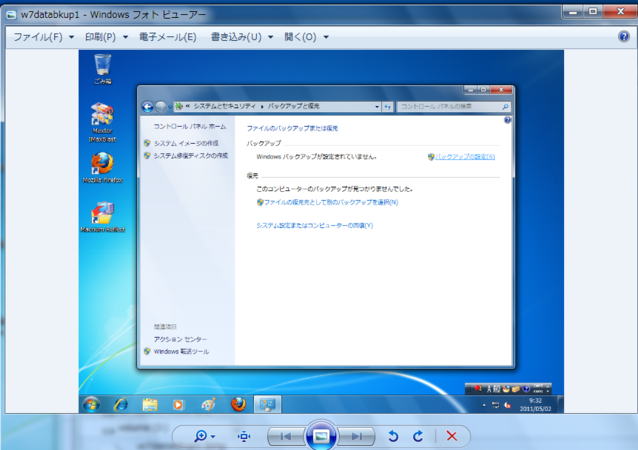The width and height of the screenshot is (638, 450).
Task: Open Internet Explorer from the taskbar
Action: click(x=121, y=405)
